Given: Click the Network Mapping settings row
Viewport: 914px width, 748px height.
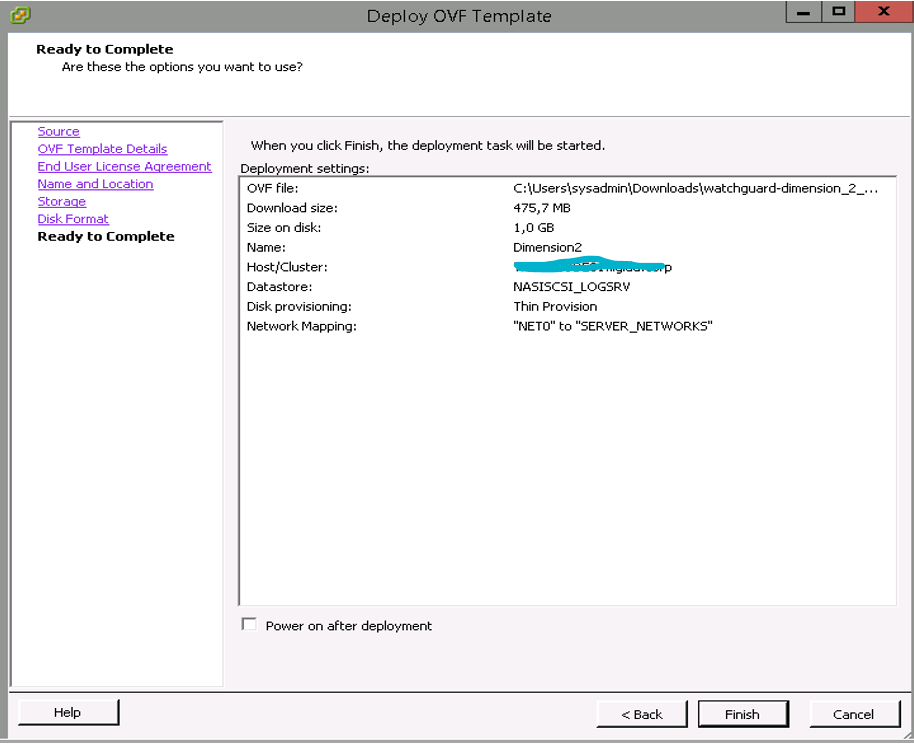Looking at the screenshot, I should click(x=560, y=326).
